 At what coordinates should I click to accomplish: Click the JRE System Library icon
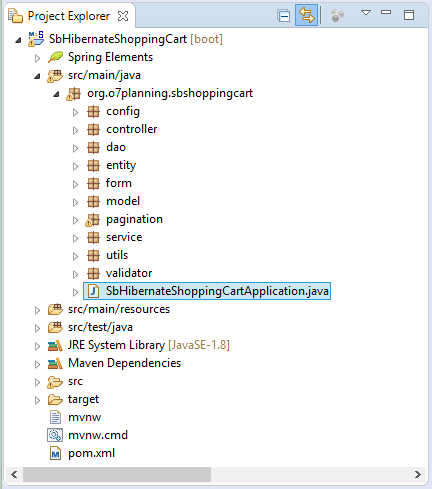click(55, 345)
